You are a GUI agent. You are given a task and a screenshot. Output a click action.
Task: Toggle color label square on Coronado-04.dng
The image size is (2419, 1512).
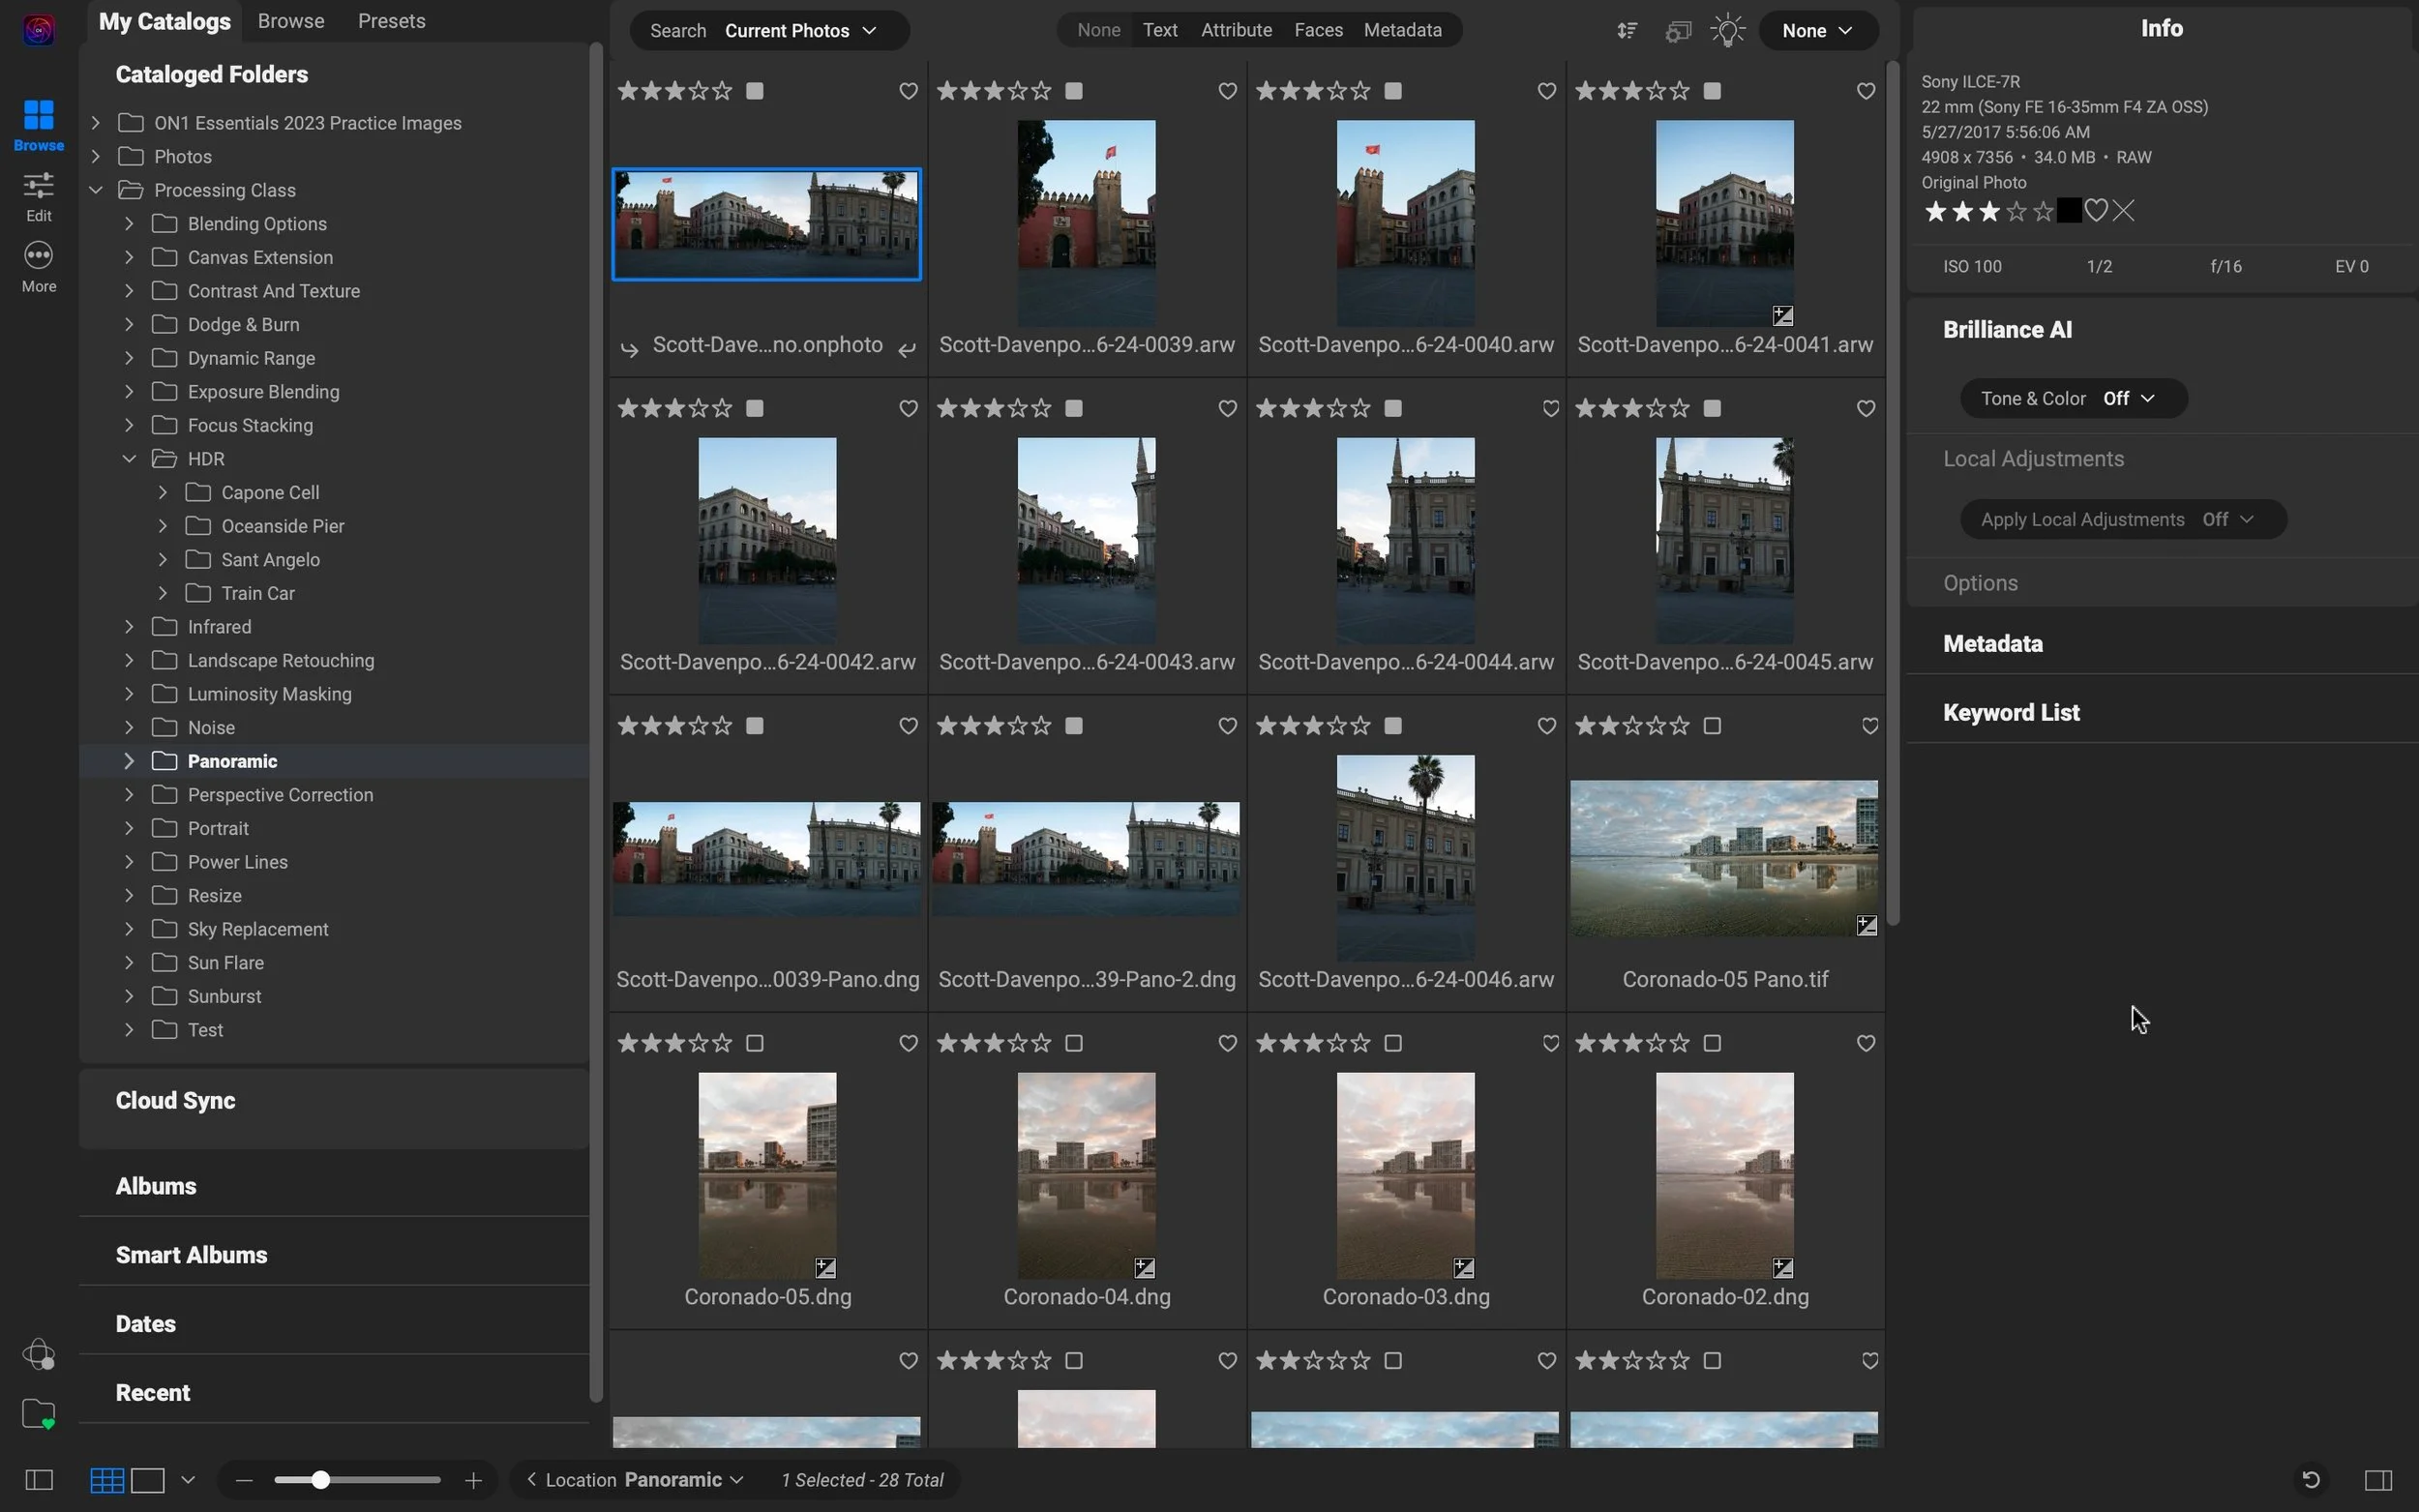1074,1043
